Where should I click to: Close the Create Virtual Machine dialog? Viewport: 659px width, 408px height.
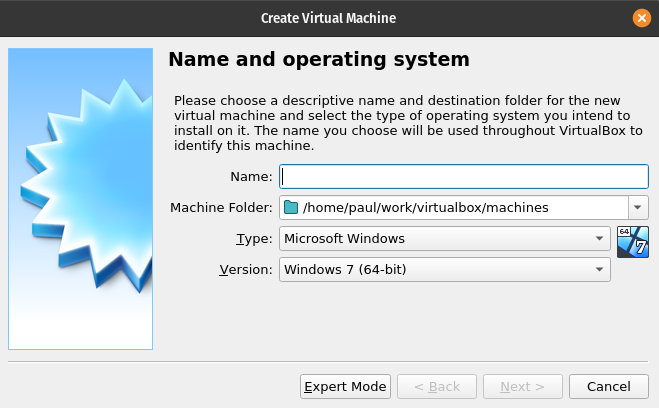pos(641,18)
